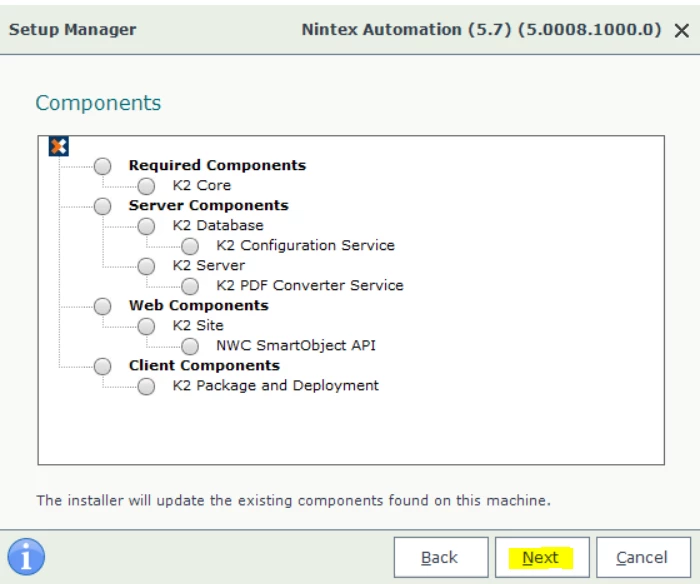Toggle the K2 Database radio button
The image size is (700, 584).
pyautogui.click(x=147, y=226)
